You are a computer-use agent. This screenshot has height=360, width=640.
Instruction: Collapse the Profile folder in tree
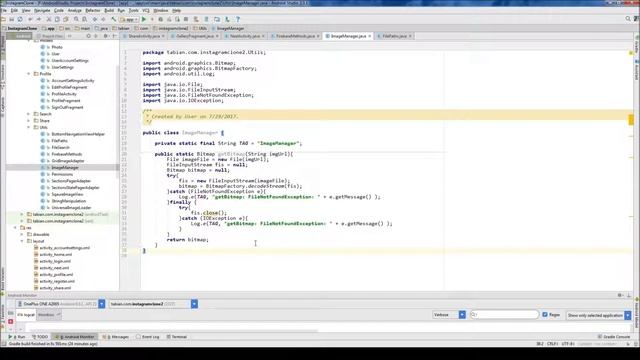click(29, 74)
